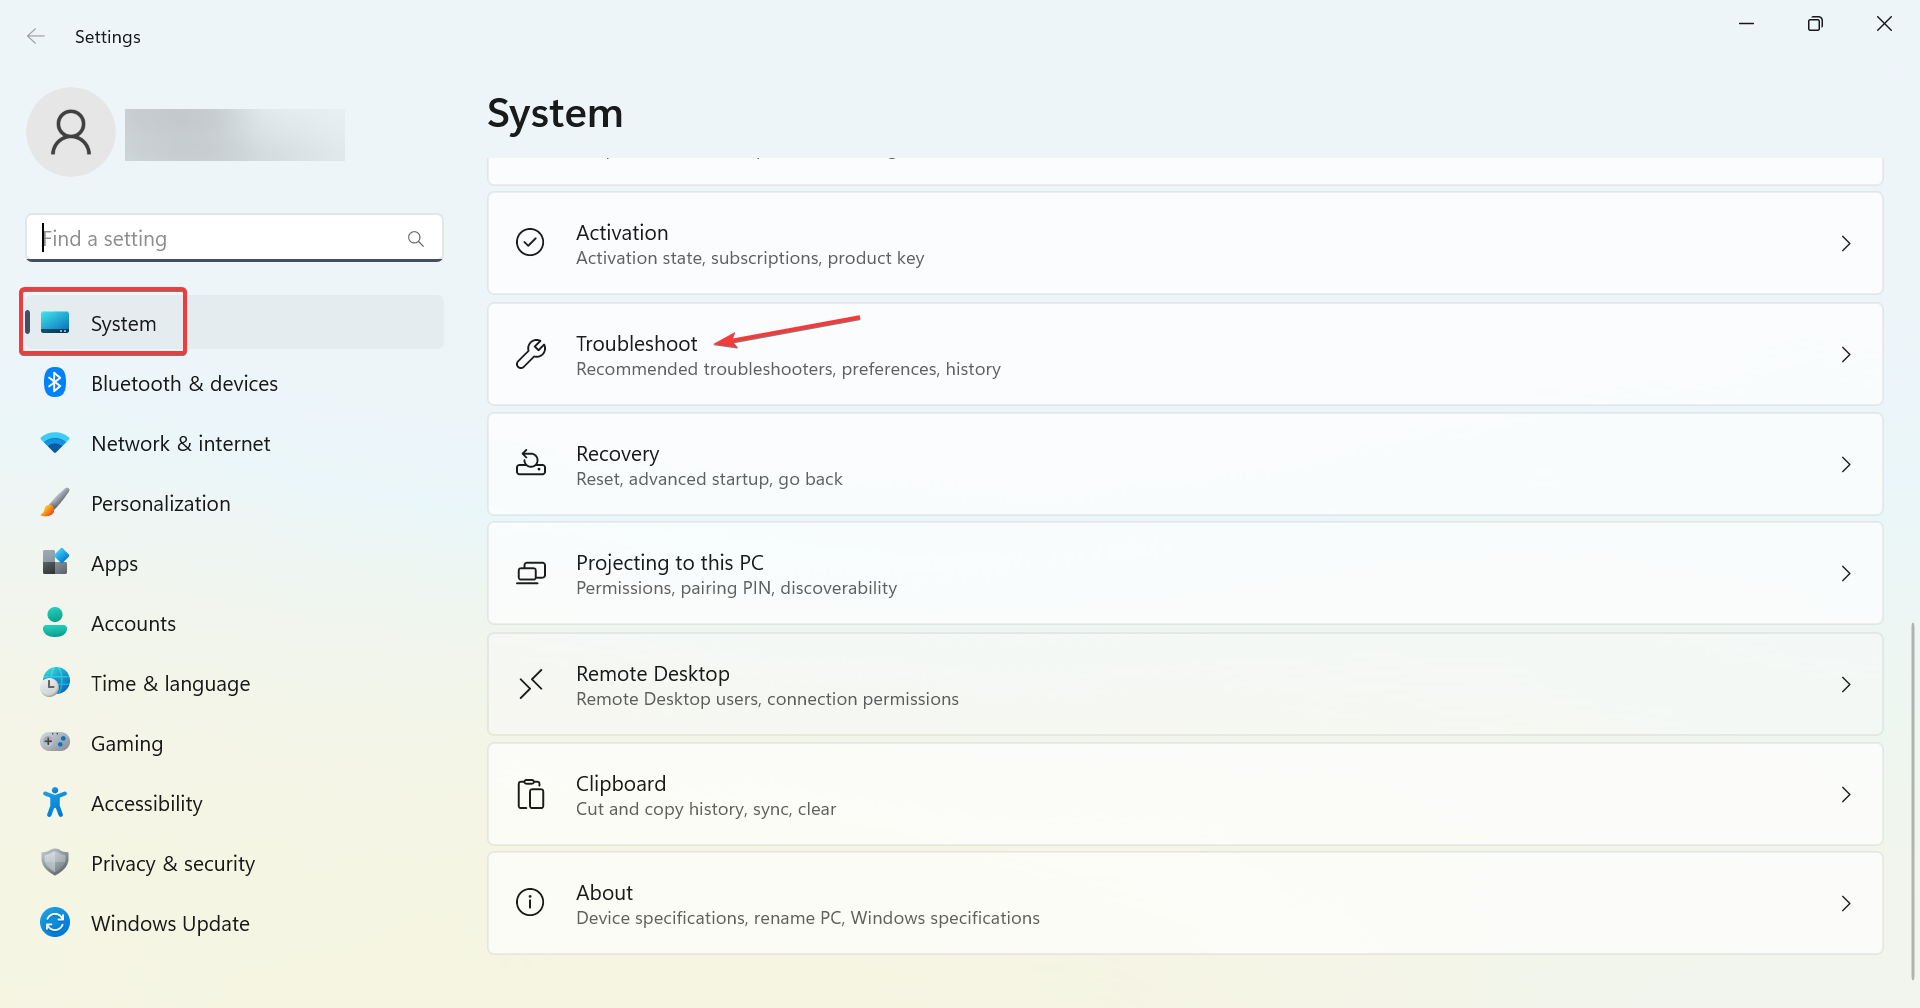The height and width of the screenshot is (1008, 1920).
Task: Click the Accounts person icon
Action: tap(55, 622)
